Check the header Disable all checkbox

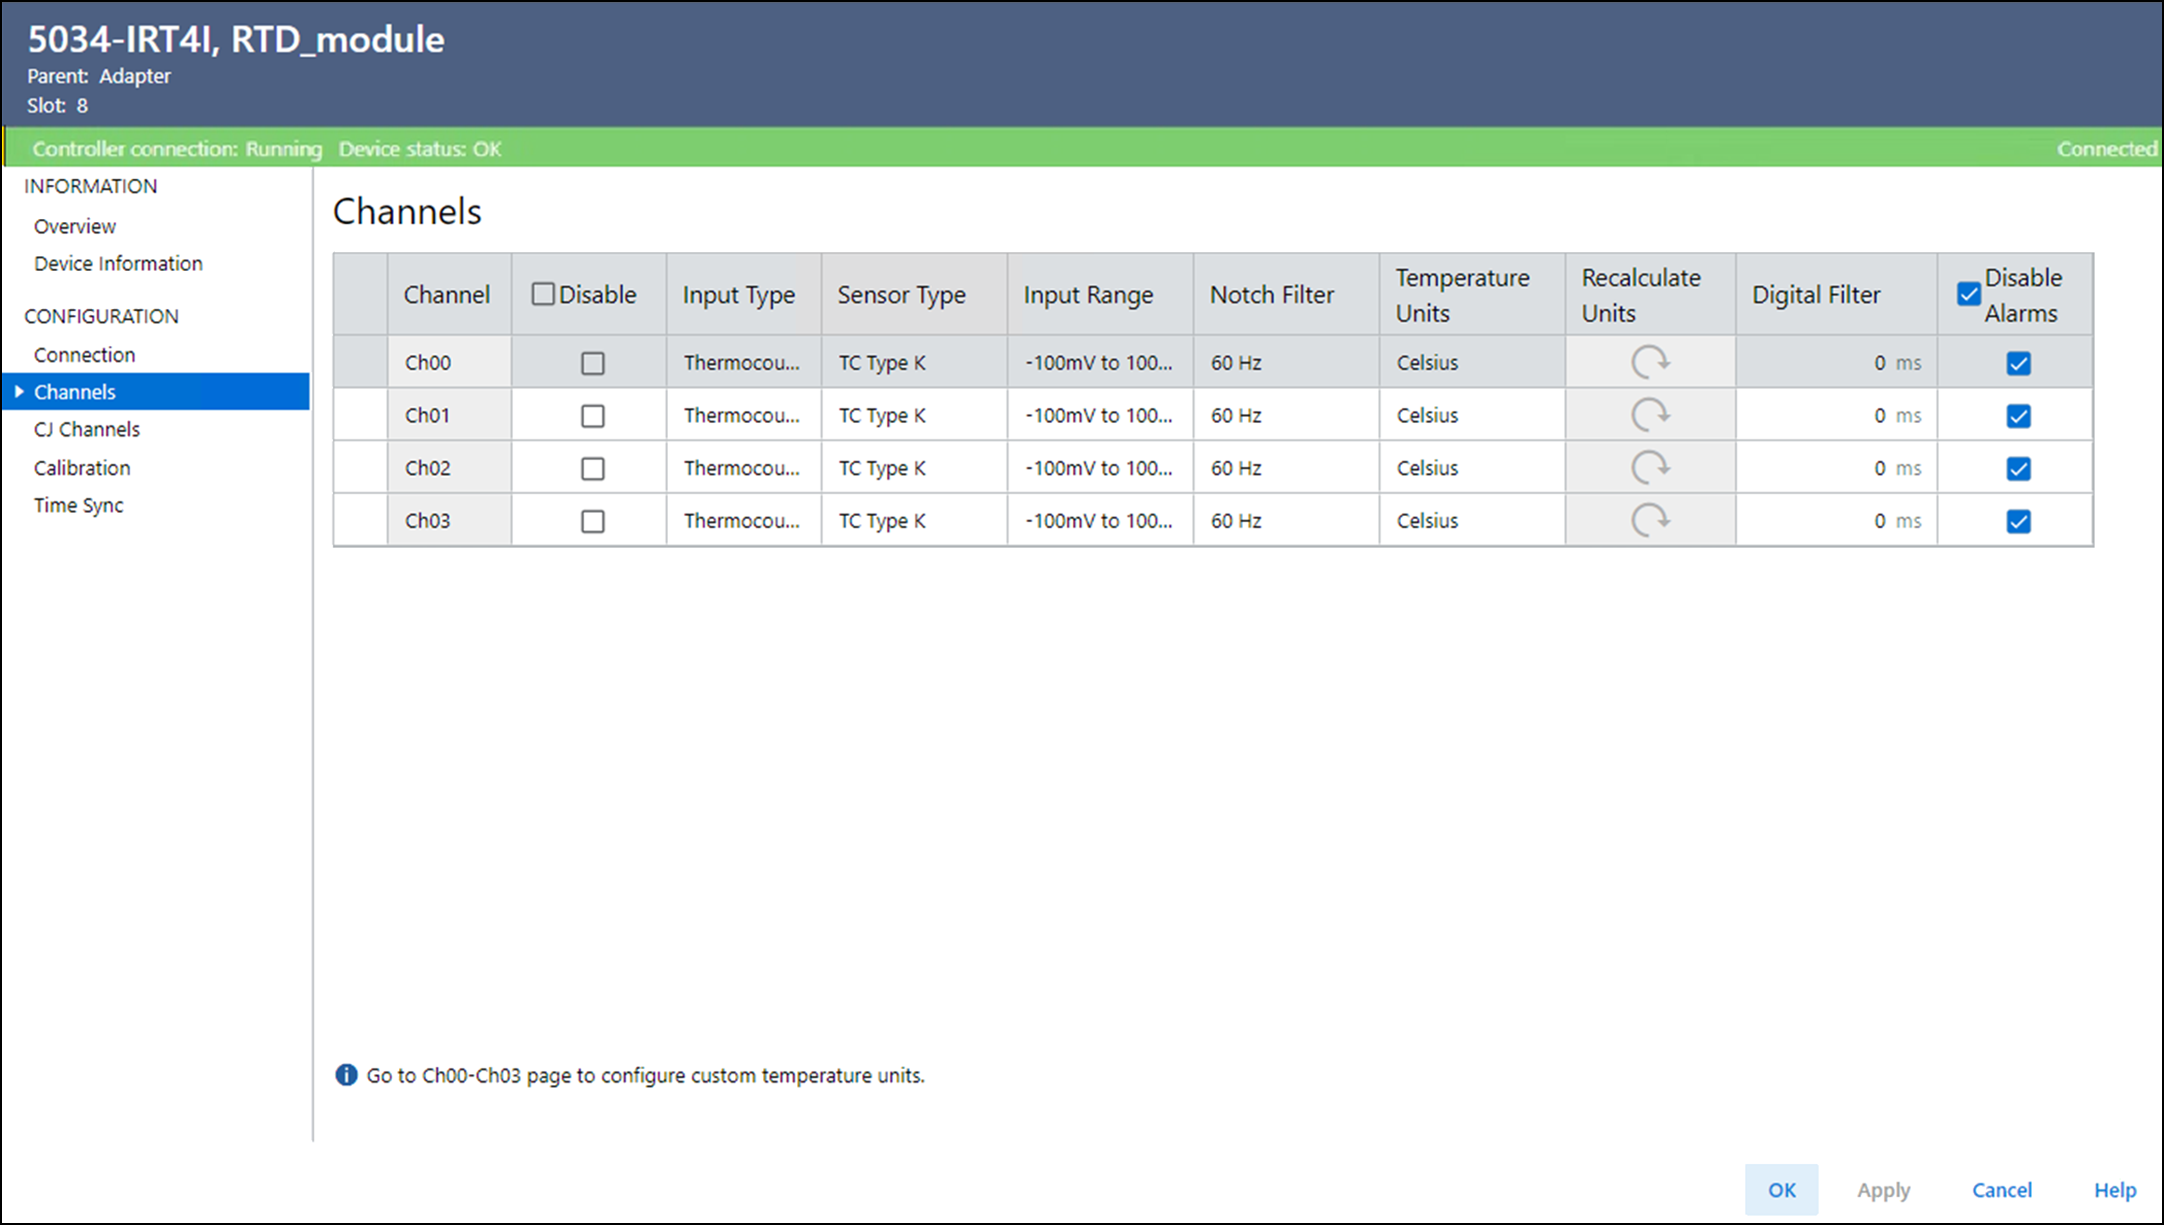543,294
